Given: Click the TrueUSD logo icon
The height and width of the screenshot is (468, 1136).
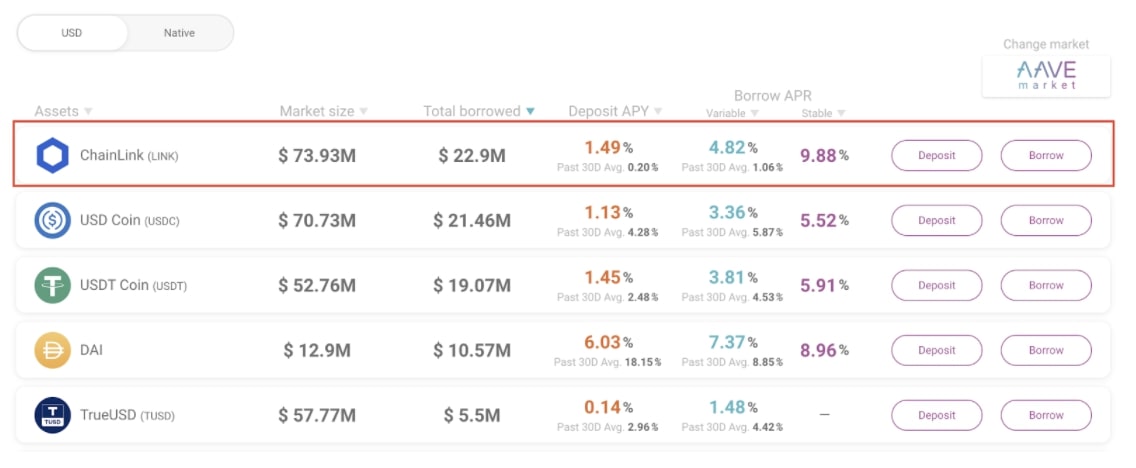Looking at the screenshot, I should coord(53,416).
